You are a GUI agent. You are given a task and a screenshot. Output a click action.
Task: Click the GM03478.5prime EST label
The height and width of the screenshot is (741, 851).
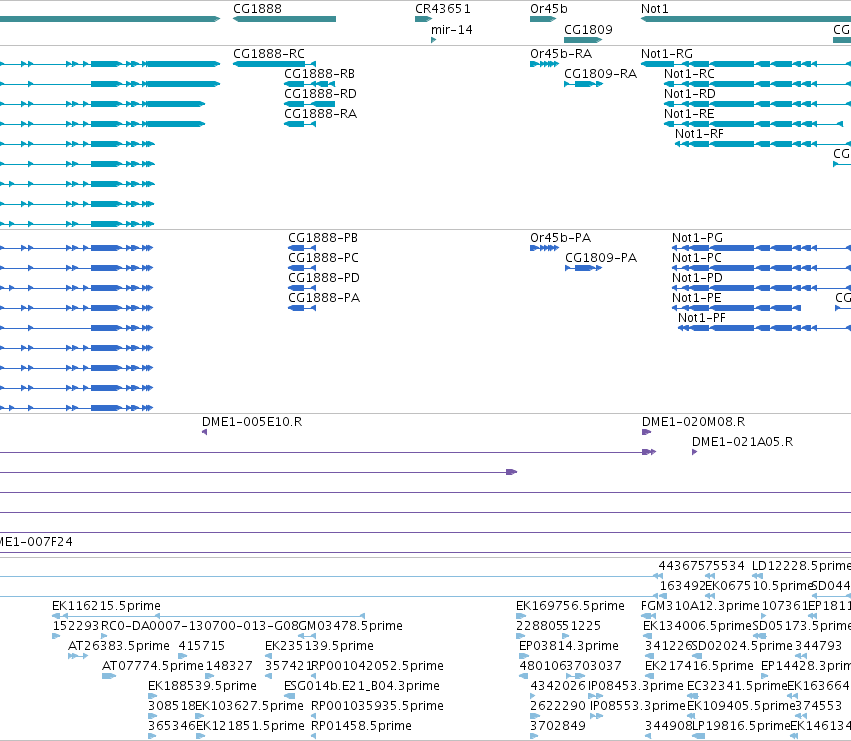click(x=351, y=626)
